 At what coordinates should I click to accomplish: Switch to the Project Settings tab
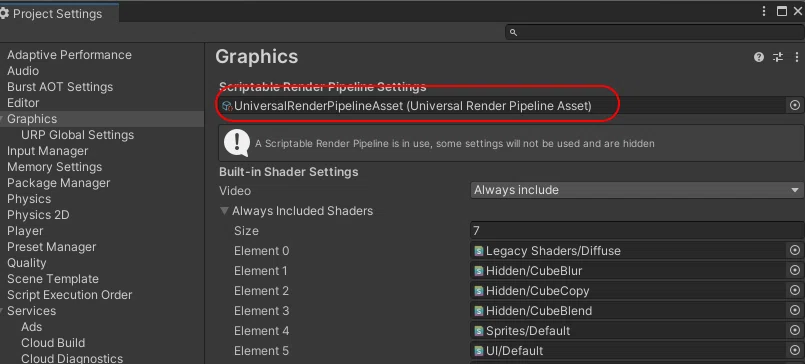(58, 14)
